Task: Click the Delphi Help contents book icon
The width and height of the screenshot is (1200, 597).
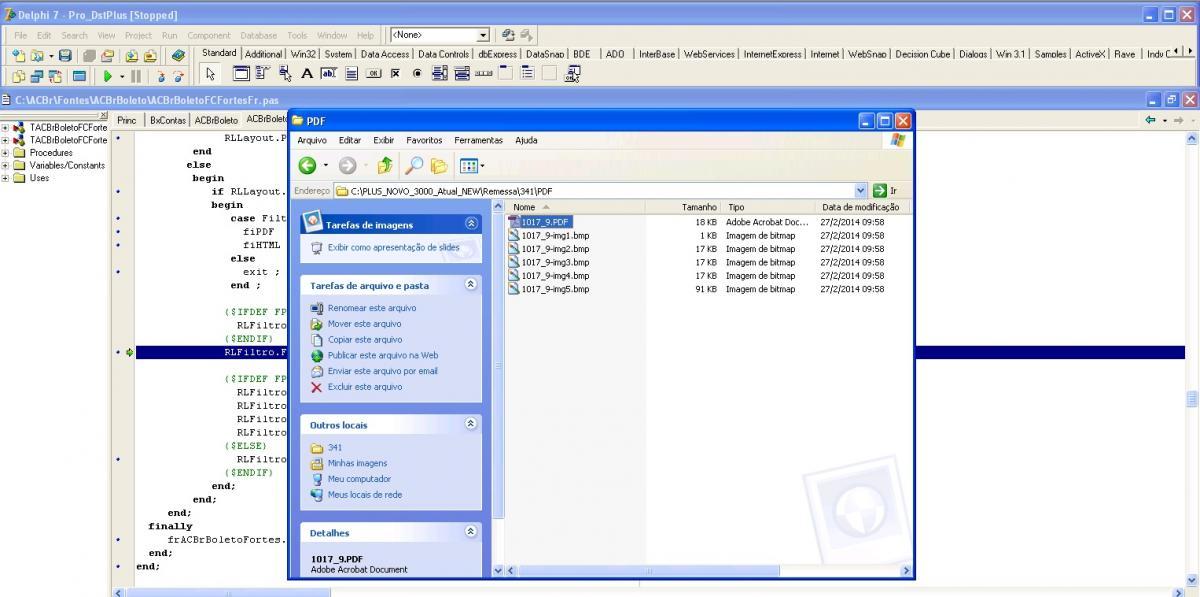Action: pos(178,55)
